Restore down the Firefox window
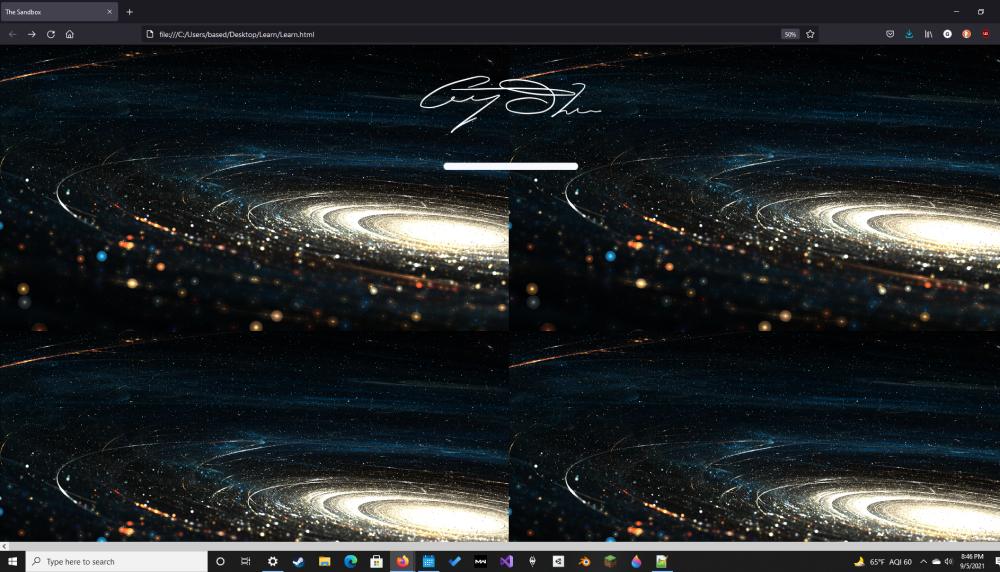 click(x=981, y=11)
